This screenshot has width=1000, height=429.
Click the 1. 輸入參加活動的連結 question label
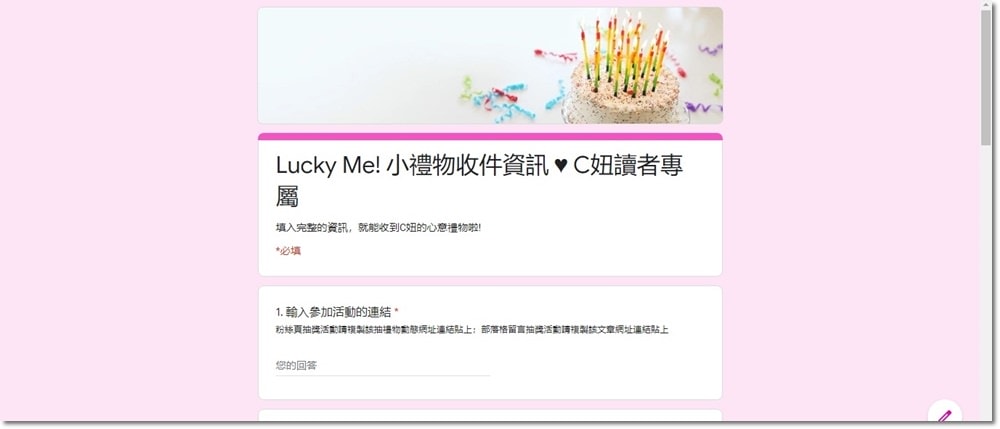tap(333, 312)
